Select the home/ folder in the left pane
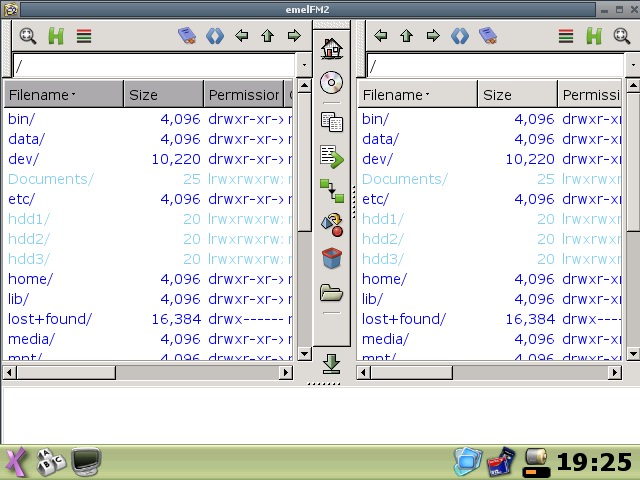 coord(31,279)
